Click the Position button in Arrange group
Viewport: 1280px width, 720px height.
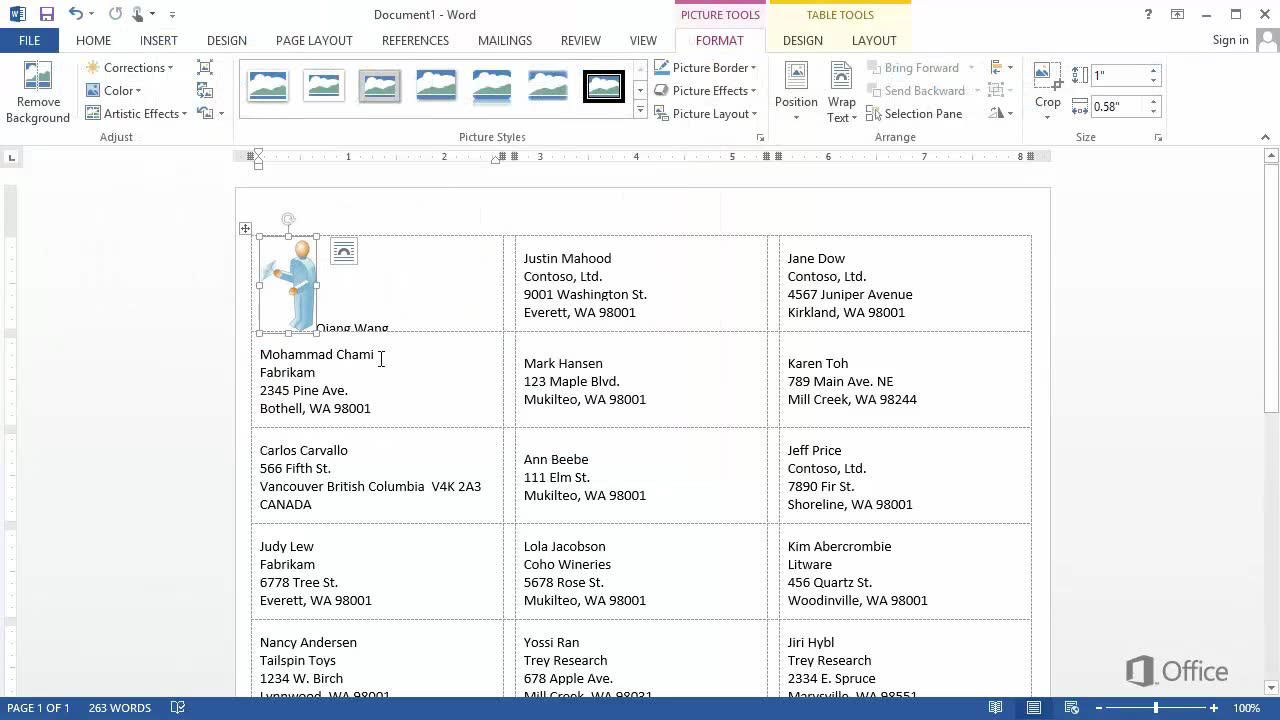796,92
